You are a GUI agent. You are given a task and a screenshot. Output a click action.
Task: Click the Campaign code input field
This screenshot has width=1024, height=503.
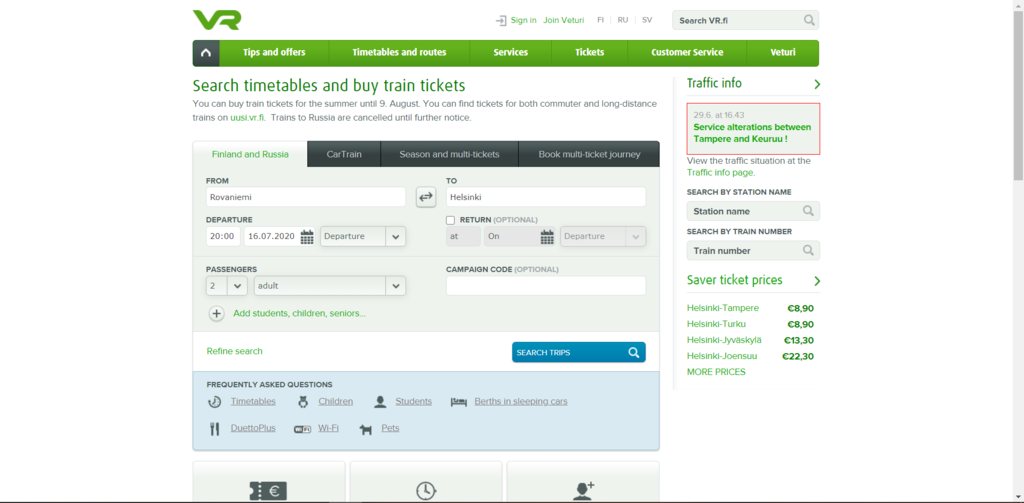(546, 285)
